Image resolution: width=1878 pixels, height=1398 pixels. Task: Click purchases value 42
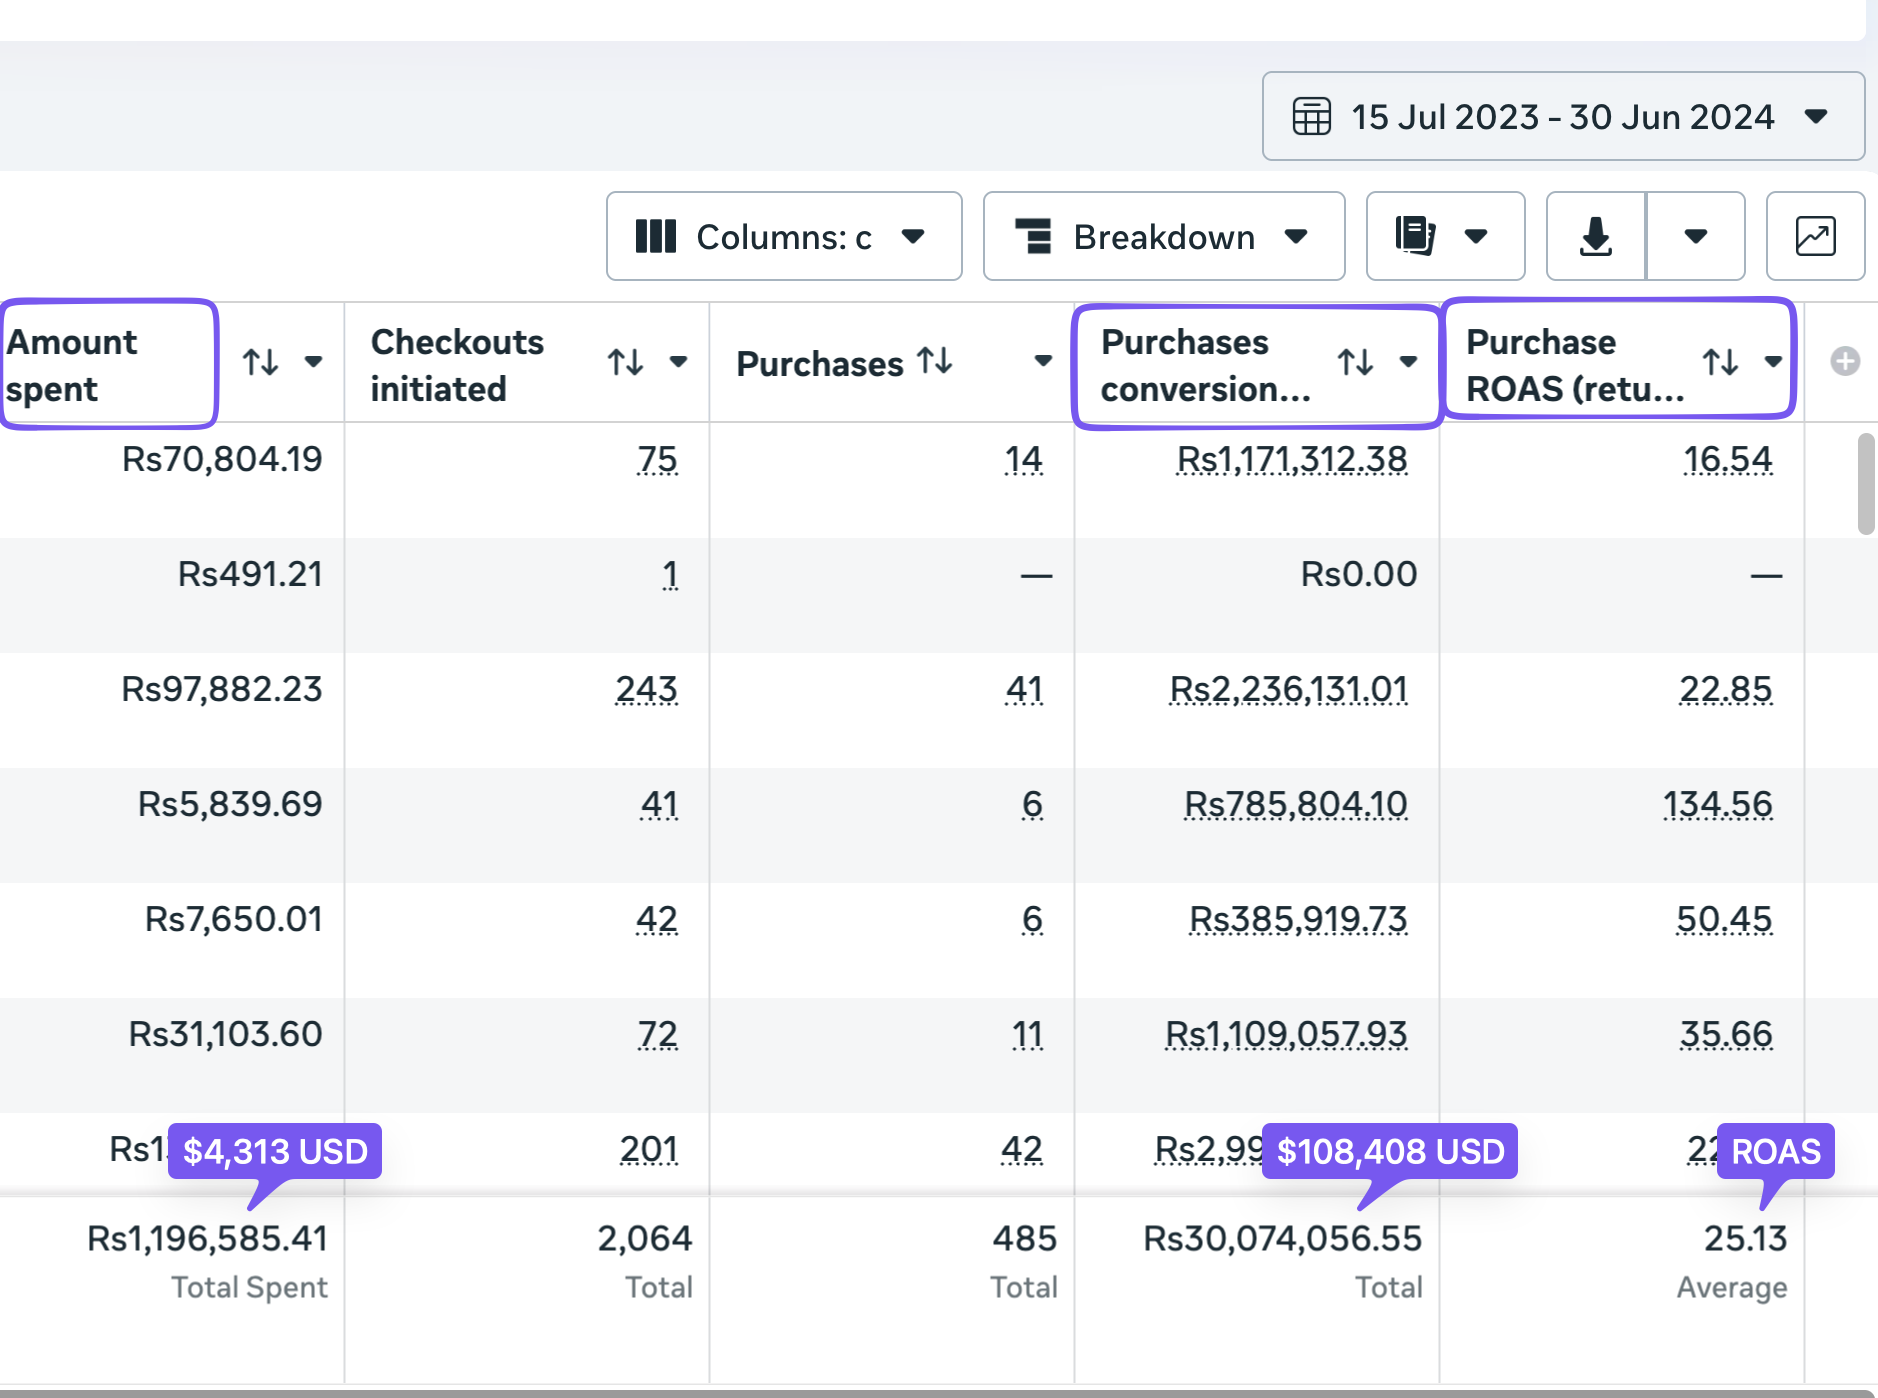1022,1149
